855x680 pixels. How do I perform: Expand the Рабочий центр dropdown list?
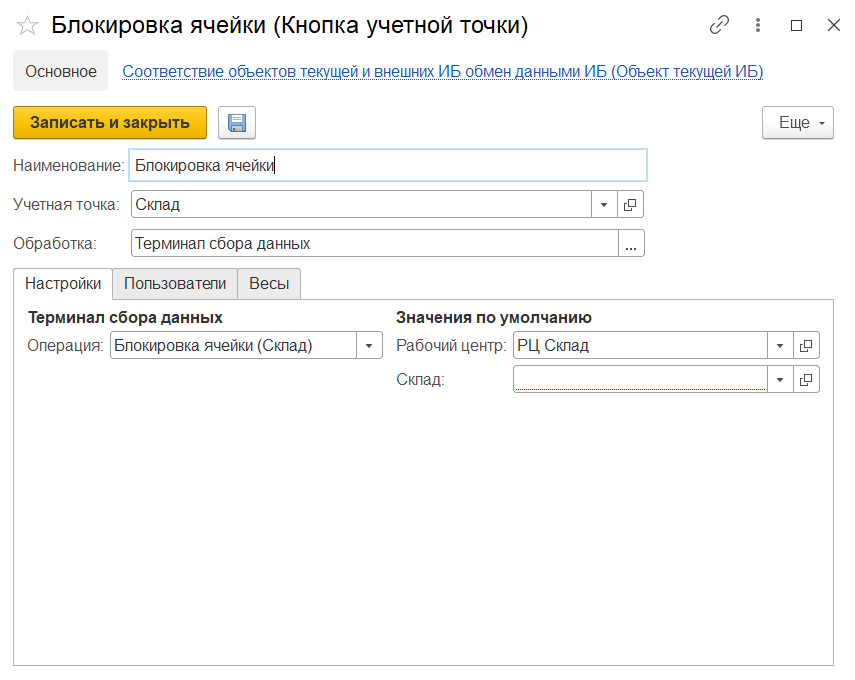coord(780,346)
